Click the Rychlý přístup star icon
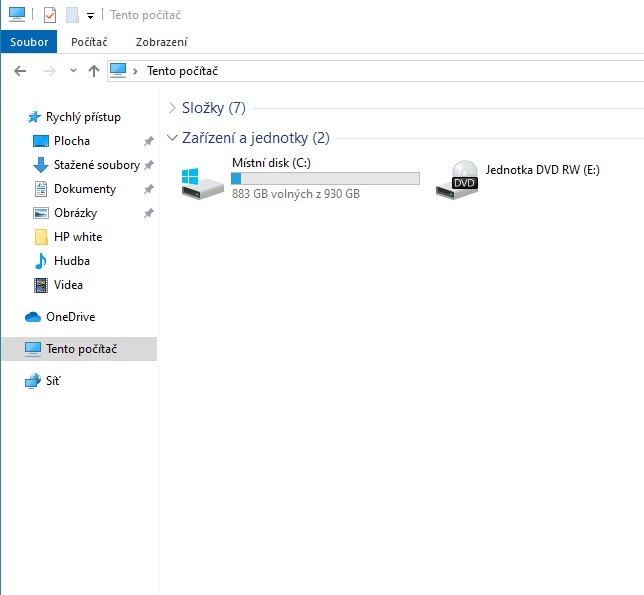 [x=34, y=117]
